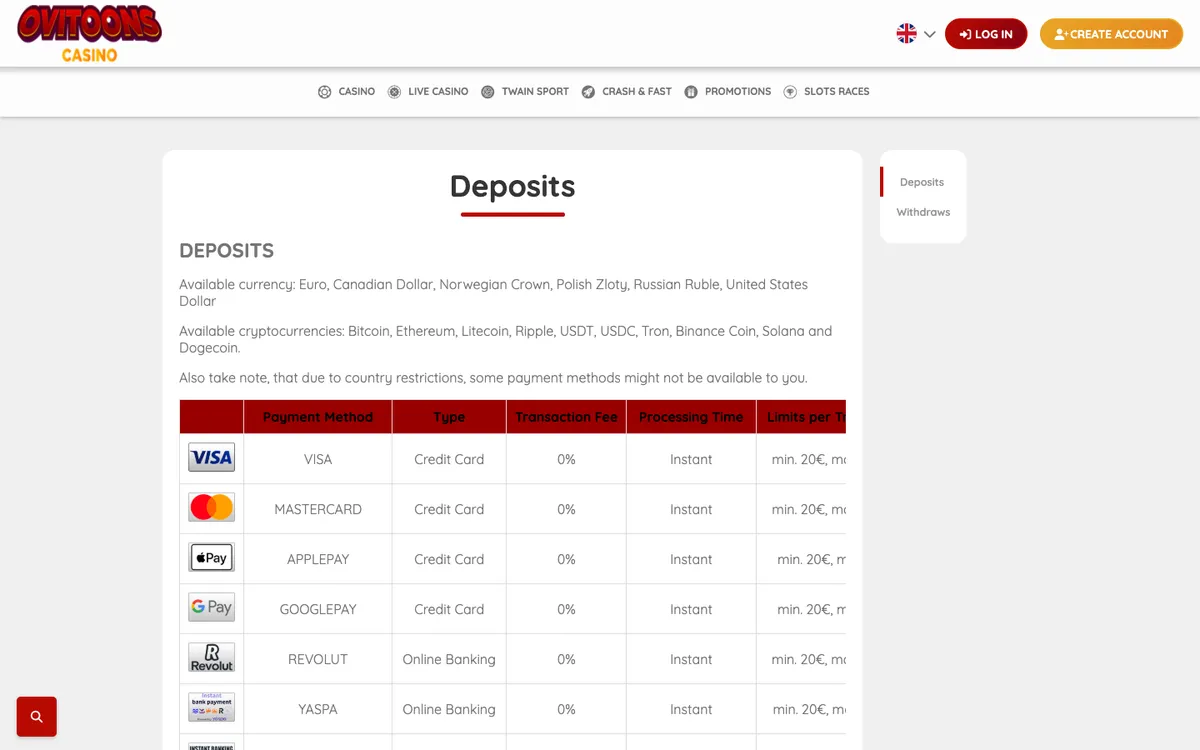
Task: Click the CREATE ACCOUNT button
Action: coord(1111,34)
